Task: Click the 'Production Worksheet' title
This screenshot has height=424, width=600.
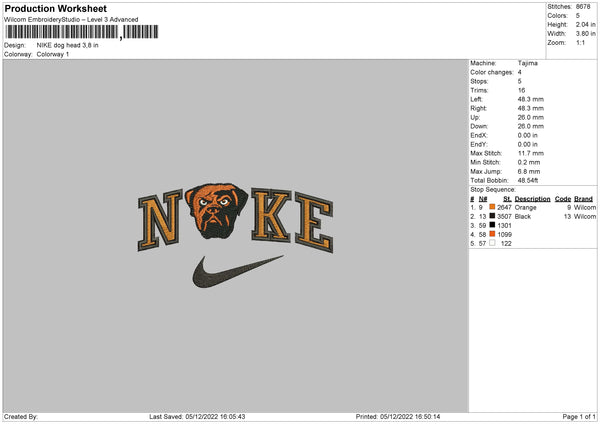Action: click(55, 8)
